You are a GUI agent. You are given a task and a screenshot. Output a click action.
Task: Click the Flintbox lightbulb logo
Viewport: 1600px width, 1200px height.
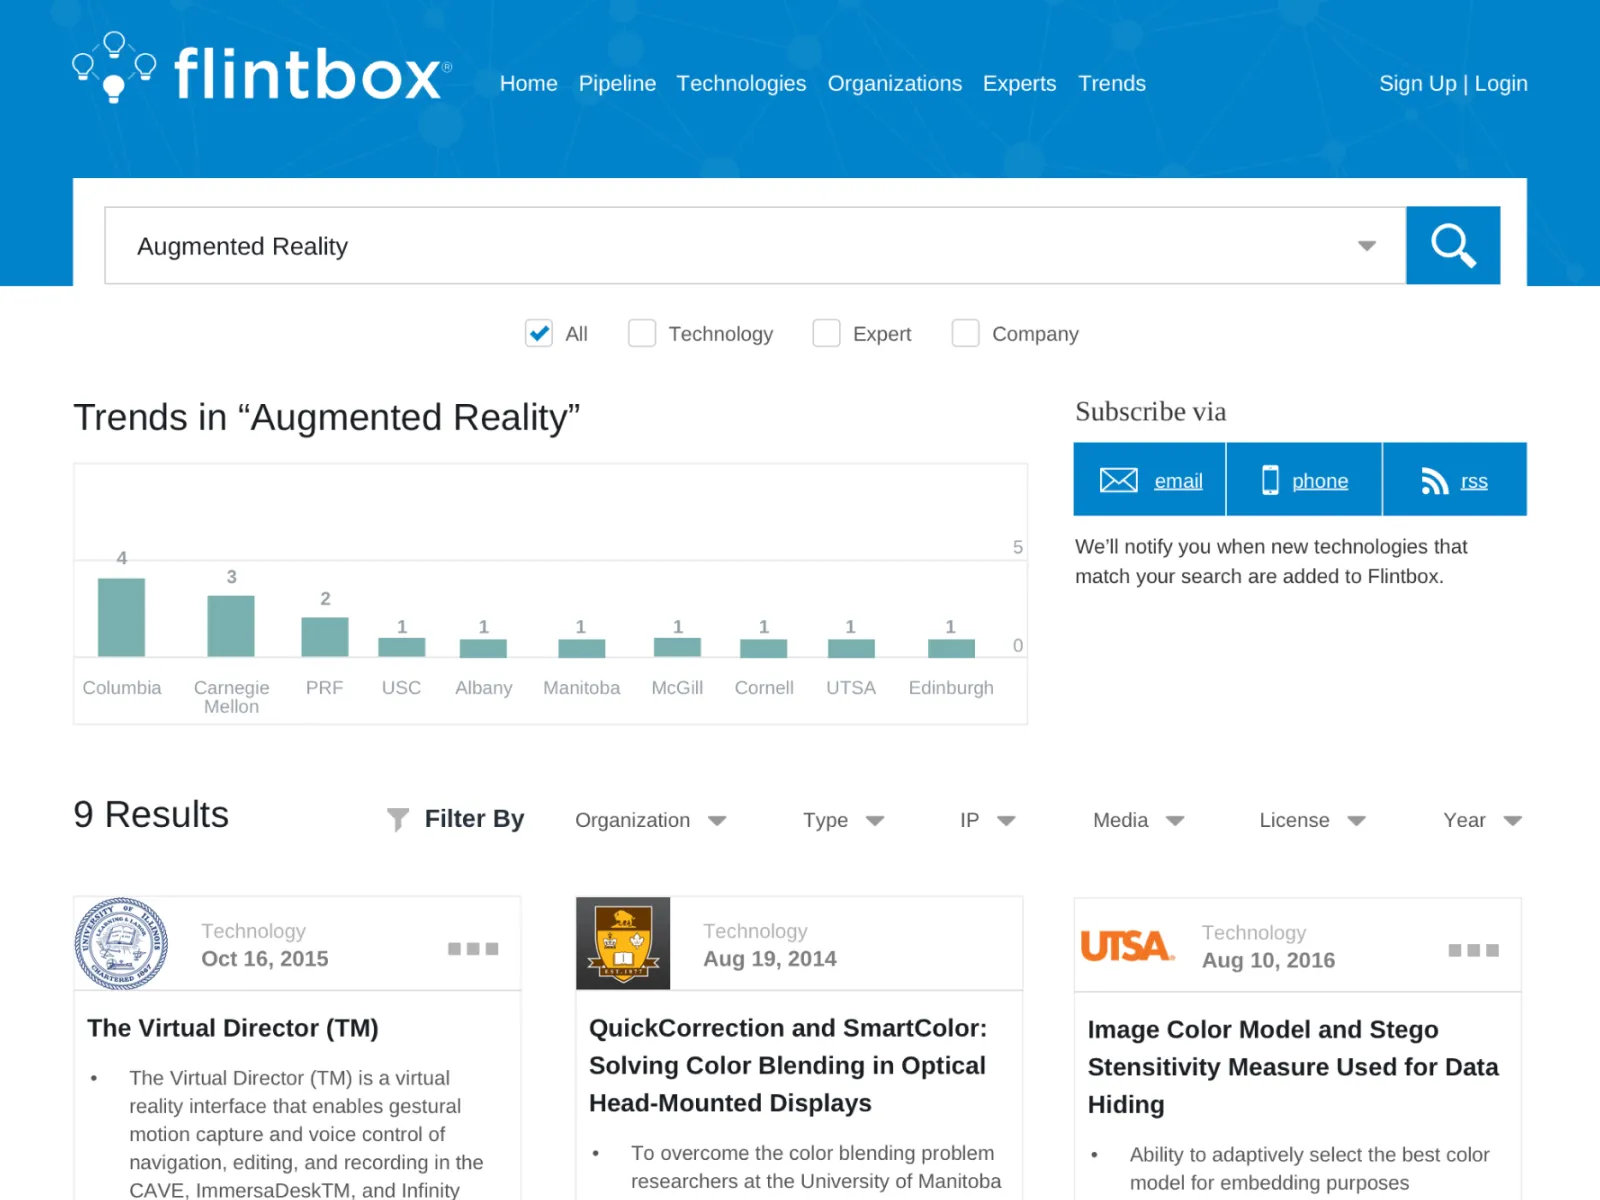click(114, 68)
